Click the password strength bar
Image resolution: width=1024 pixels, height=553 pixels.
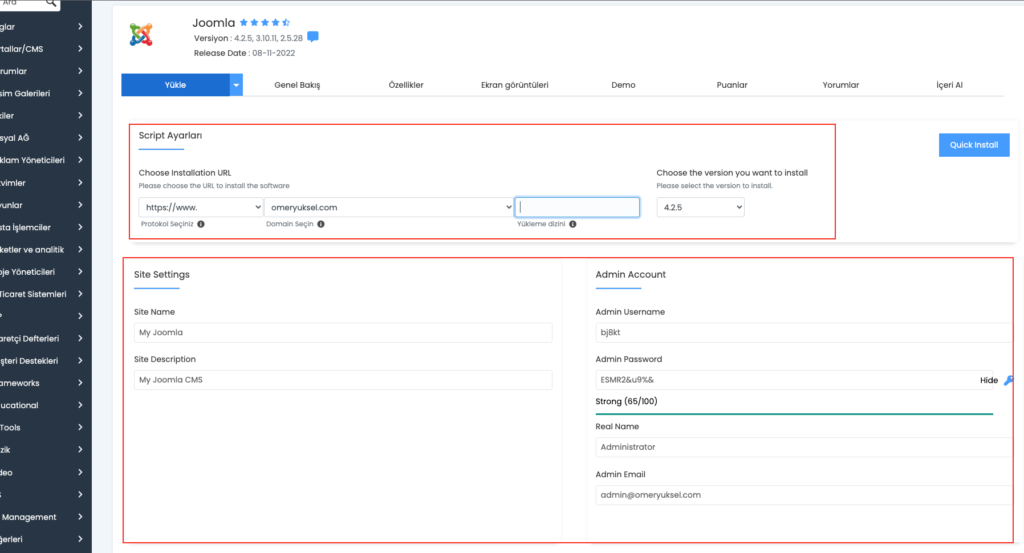(793, 414)
